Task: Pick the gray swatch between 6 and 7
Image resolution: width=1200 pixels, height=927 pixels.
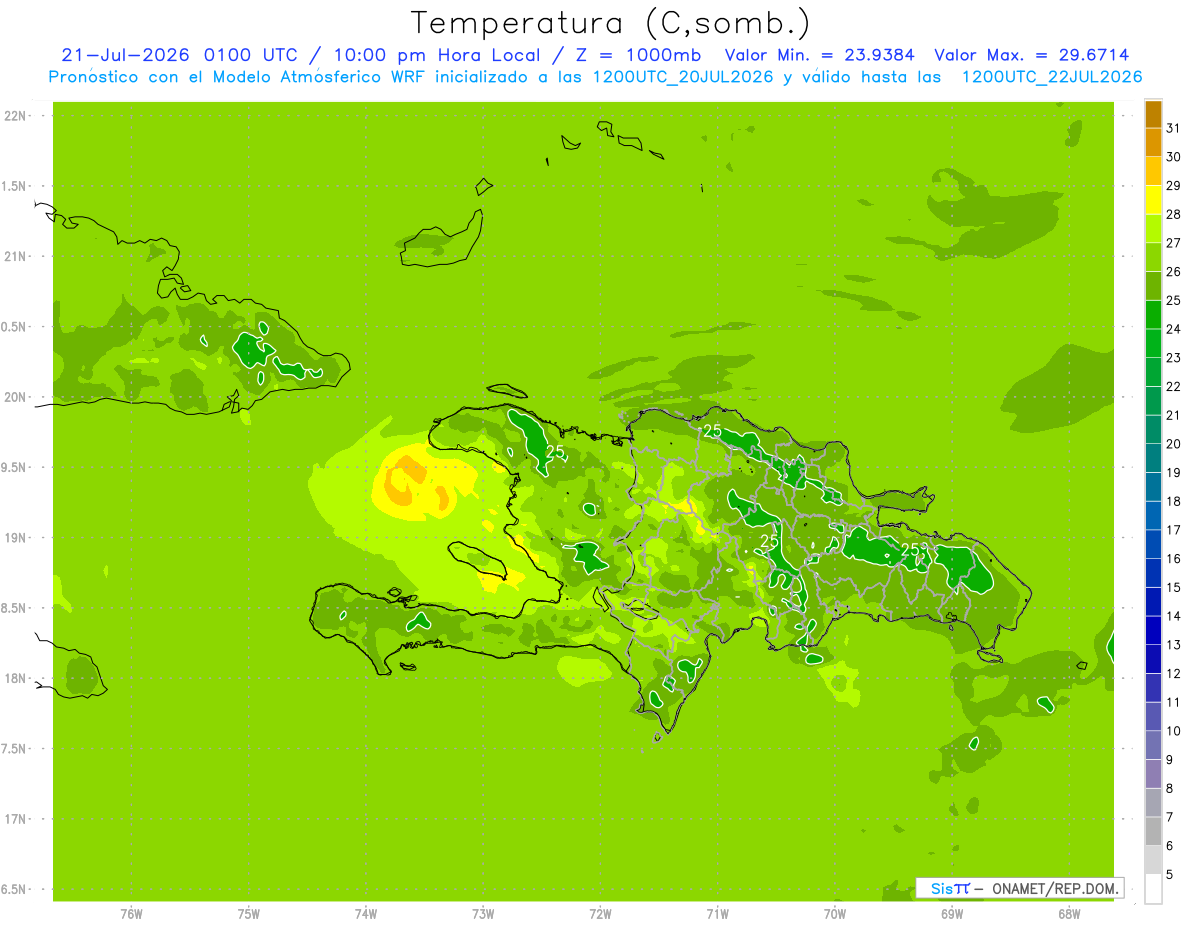Action: 1153,831
